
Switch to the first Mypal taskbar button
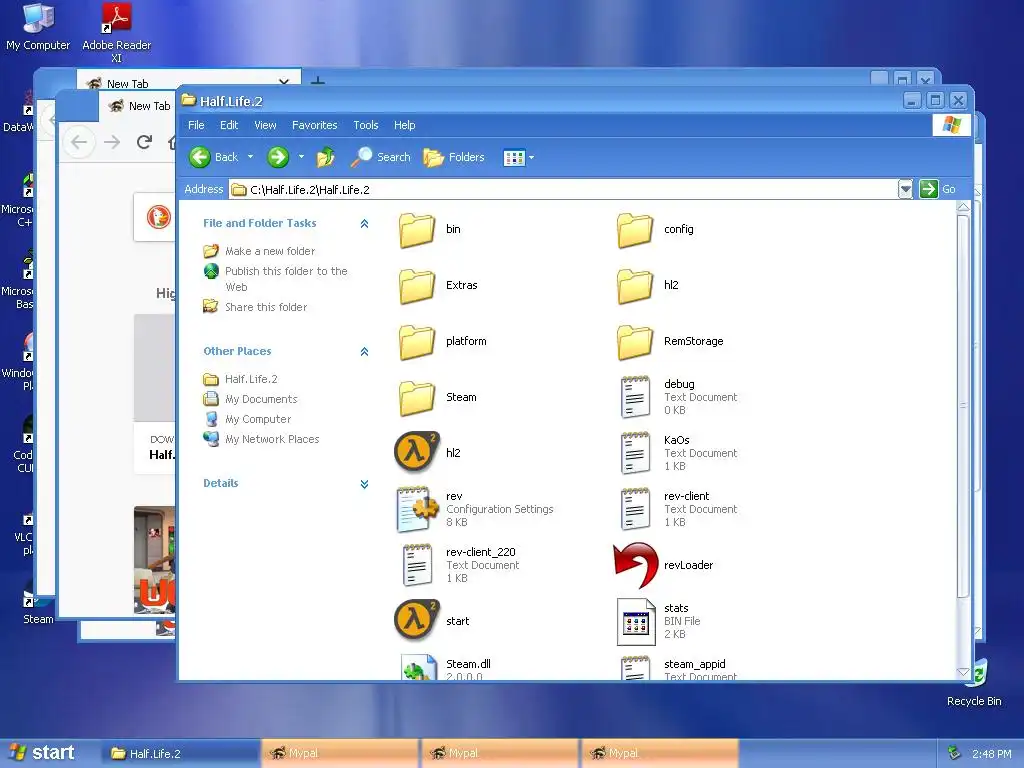point(340,754)
